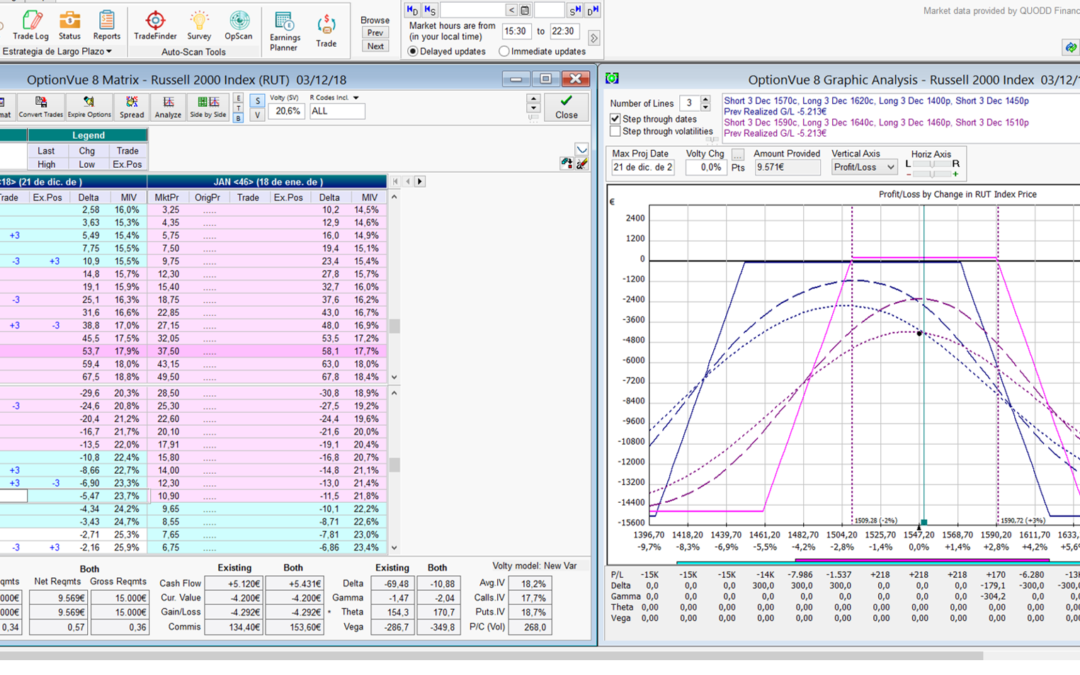1080x675 pixels.
Task: Launch the OpScan radar tool
Action: pos(238,25)
